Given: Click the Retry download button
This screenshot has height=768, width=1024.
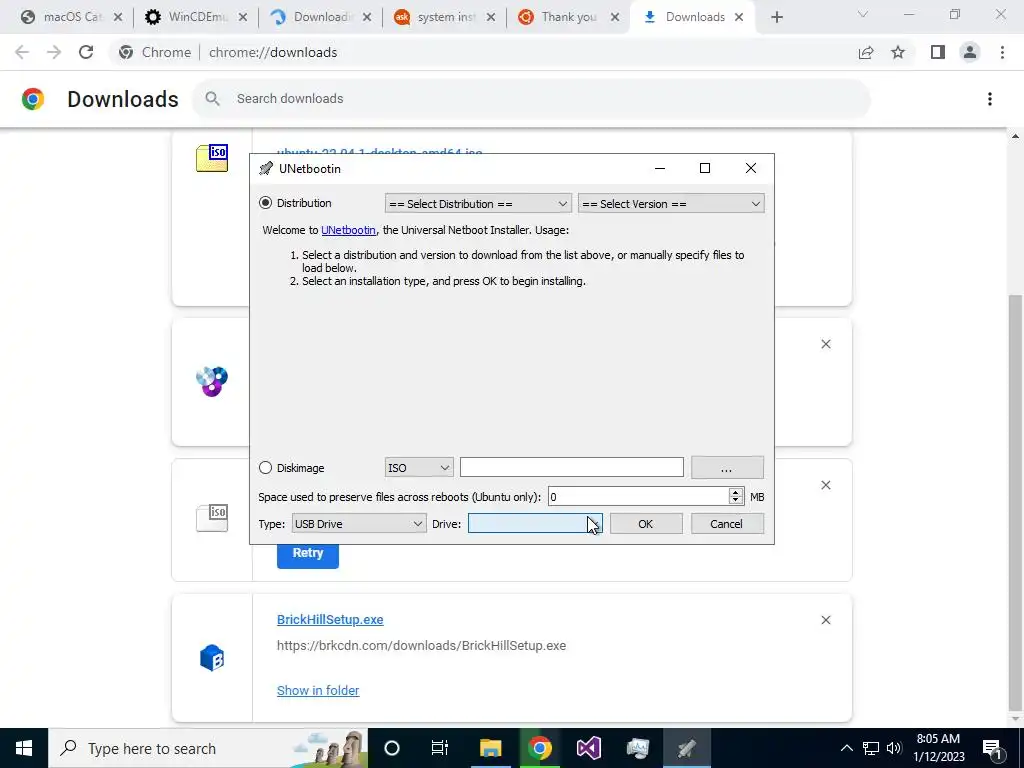Looking at the screenshot, I should [308, 553].
